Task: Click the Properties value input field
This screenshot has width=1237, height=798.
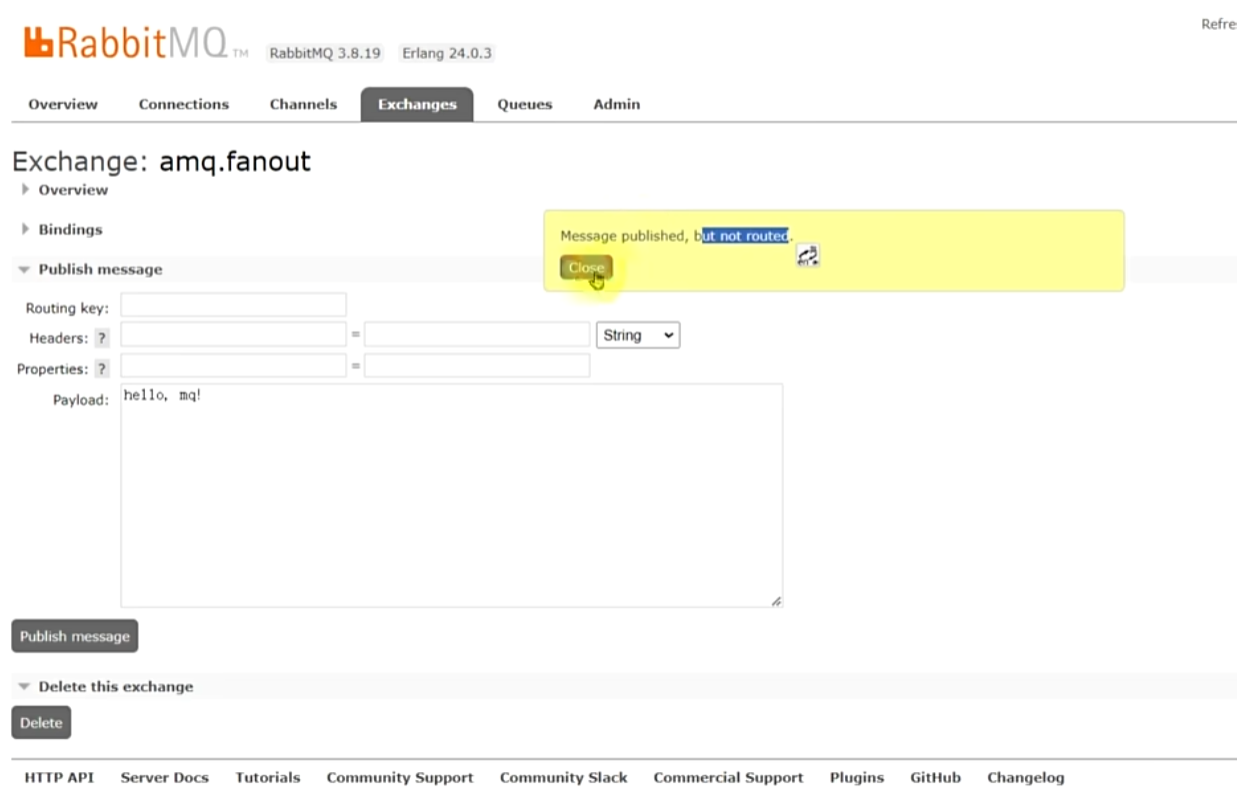Action: click(477, 366)
